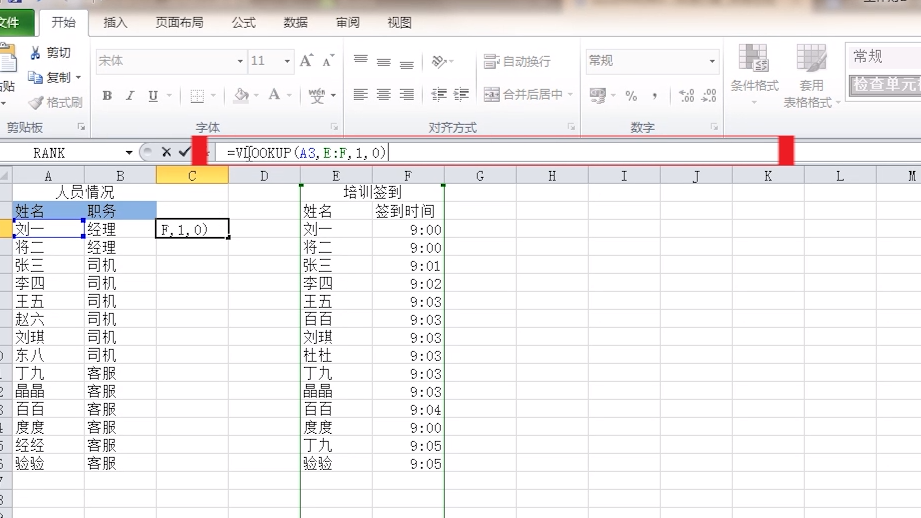Click the top align icon
This screenshot has height=518, width=921.
(x=361, y=60)
